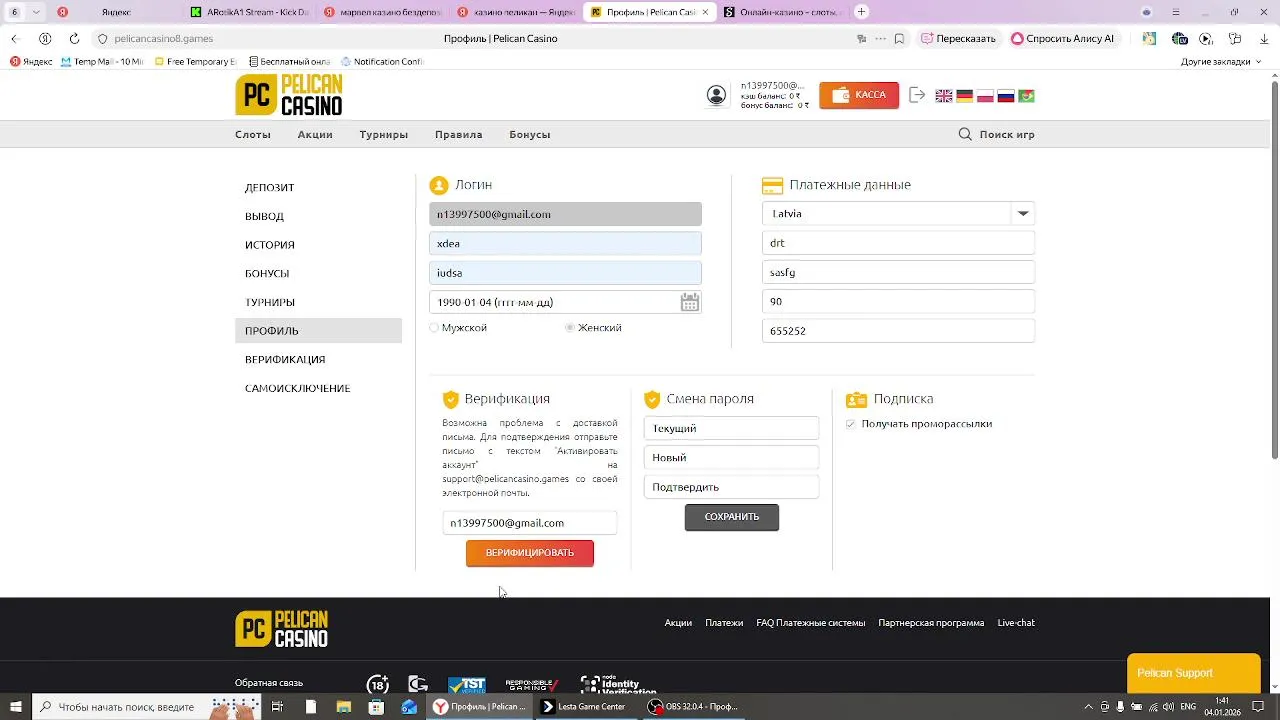Screen dimensions: 1280x720
Task: Expand the Latvia country dropdown
Action: [x=1022, y=213]
